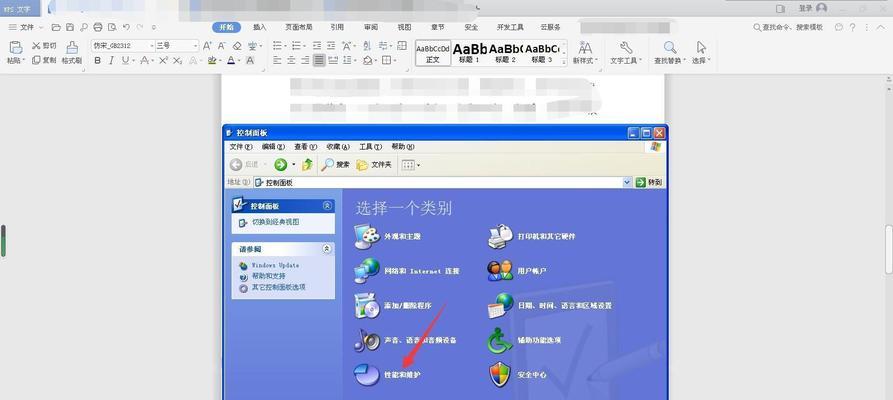Viewport: 893px width, 400px height.
Task: Pick the text highlight color button
Action: click(212, 60)
